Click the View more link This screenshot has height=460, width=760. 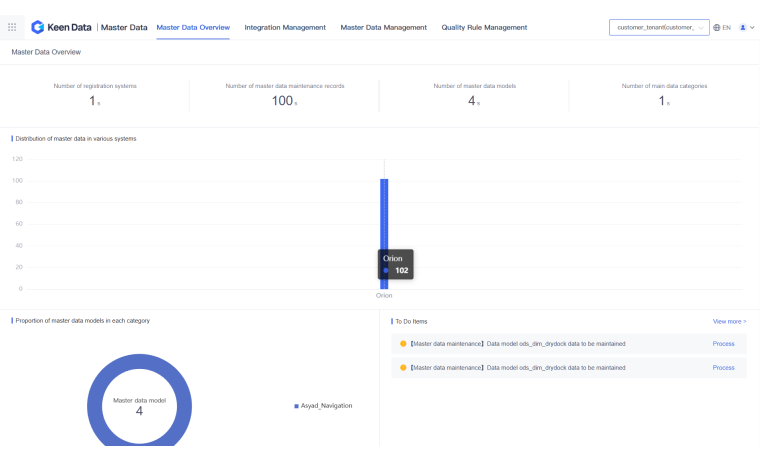point(729,321)
